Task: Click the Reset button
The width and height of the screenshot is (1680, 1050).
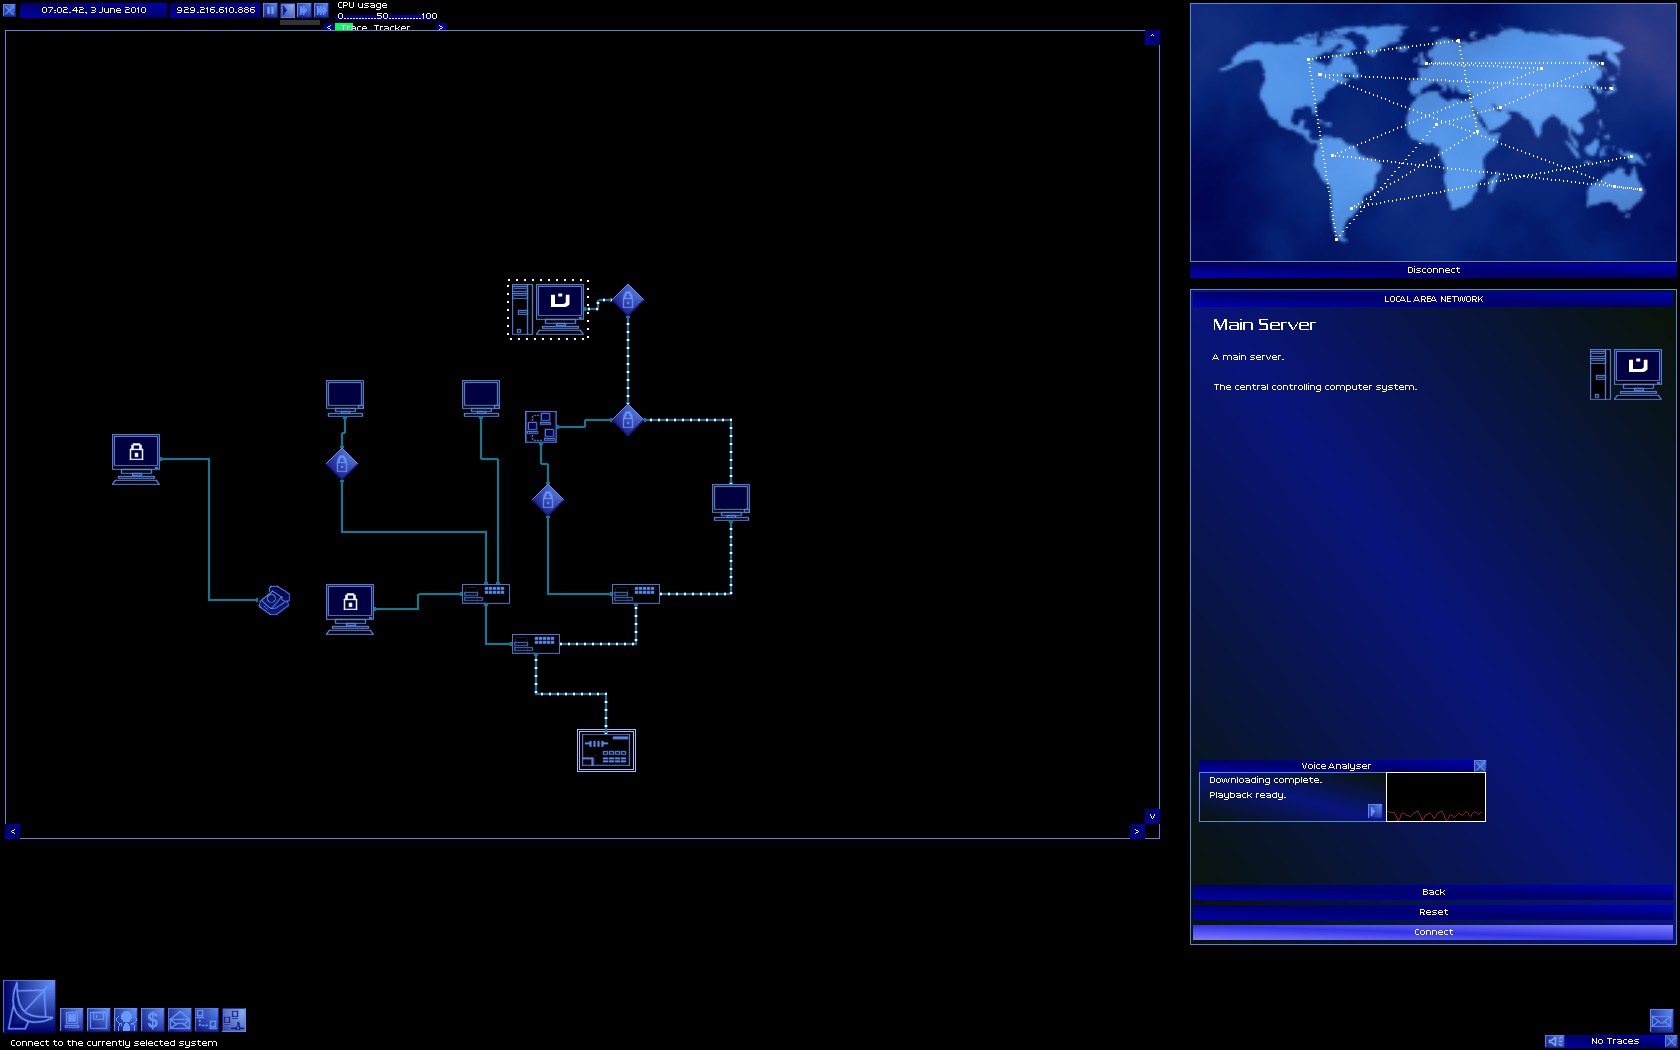Action: 1433,912
